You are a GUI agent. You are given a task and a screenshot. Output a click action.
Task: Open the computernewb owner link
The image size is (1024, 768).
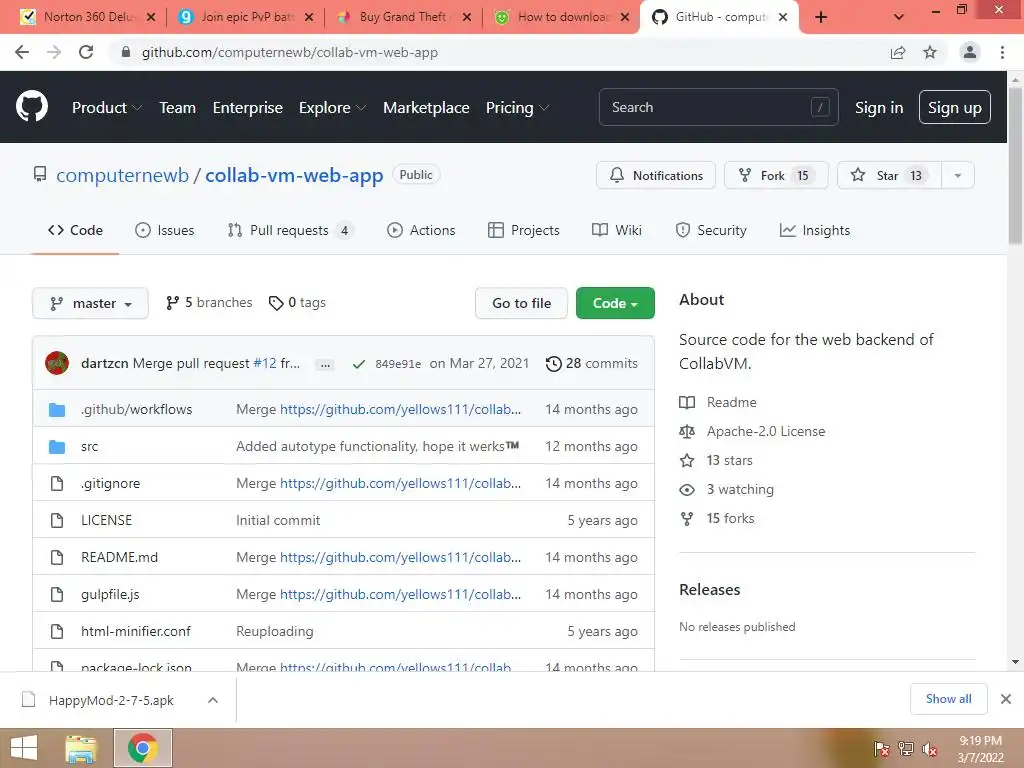122,175
